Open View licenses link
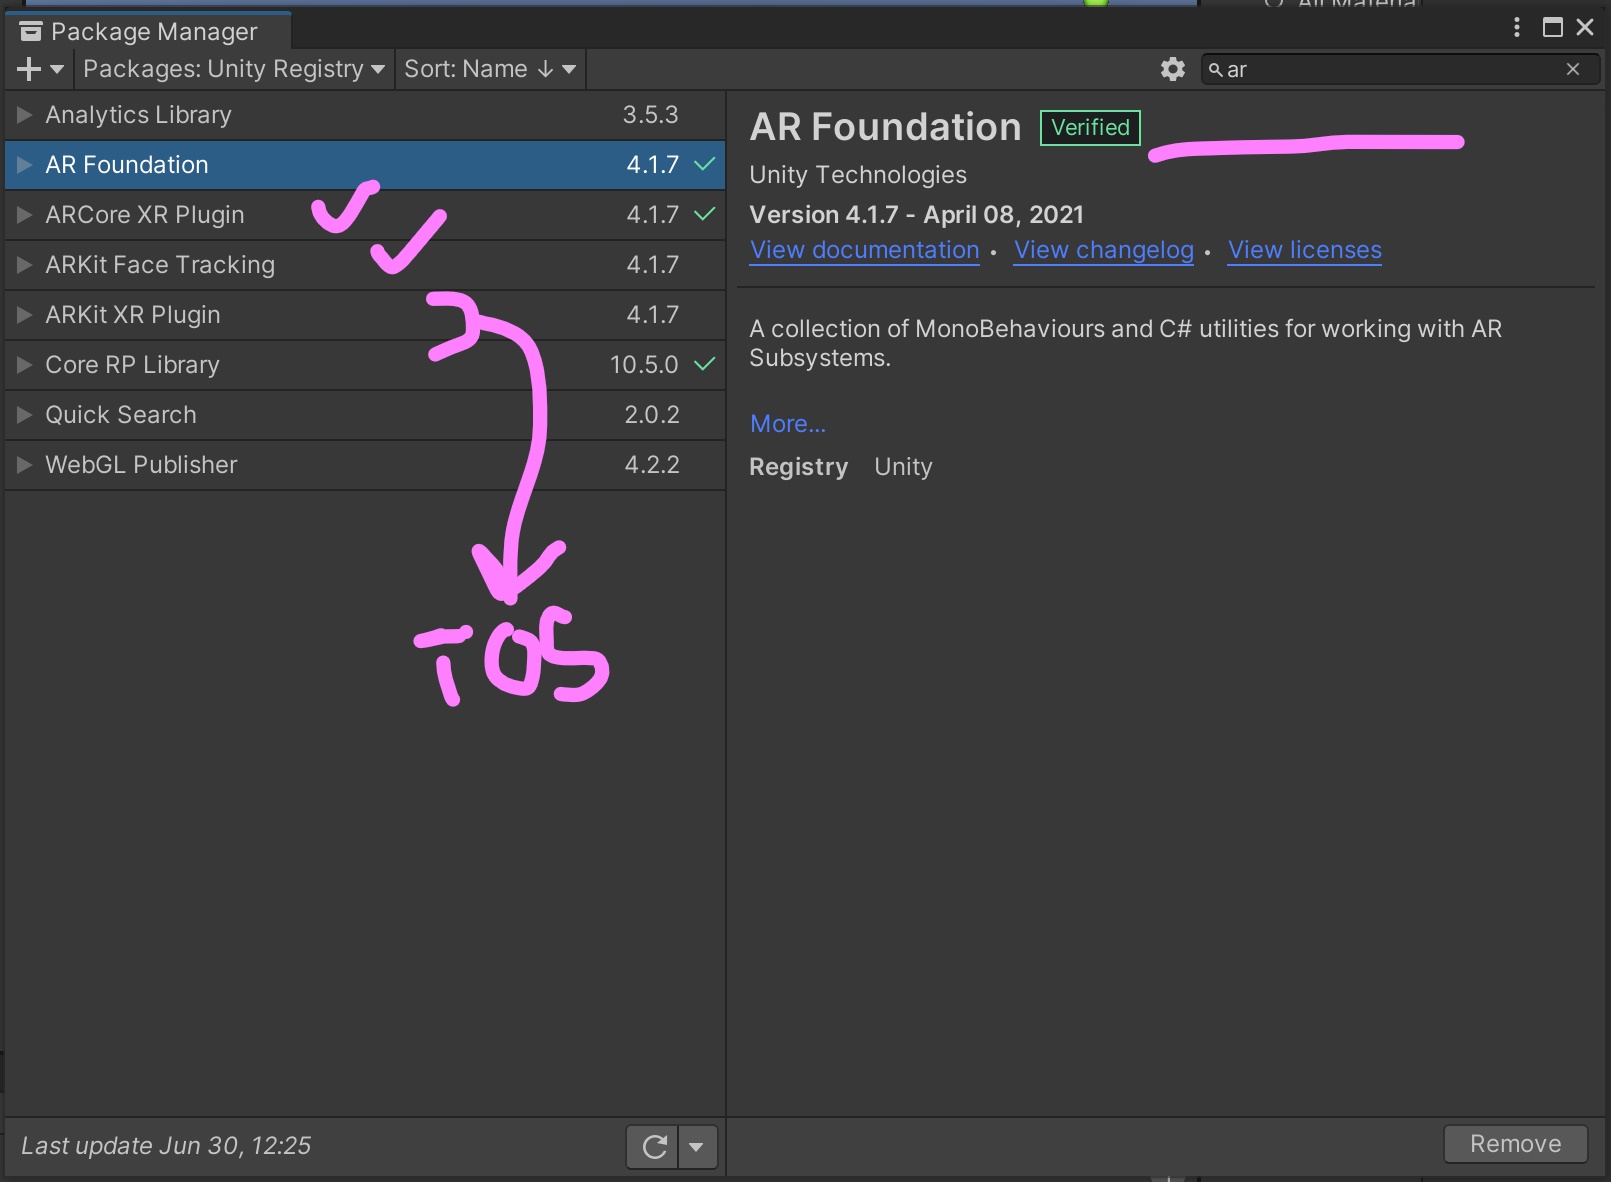This screenshot has width=1611, height=1182. 1305,250
